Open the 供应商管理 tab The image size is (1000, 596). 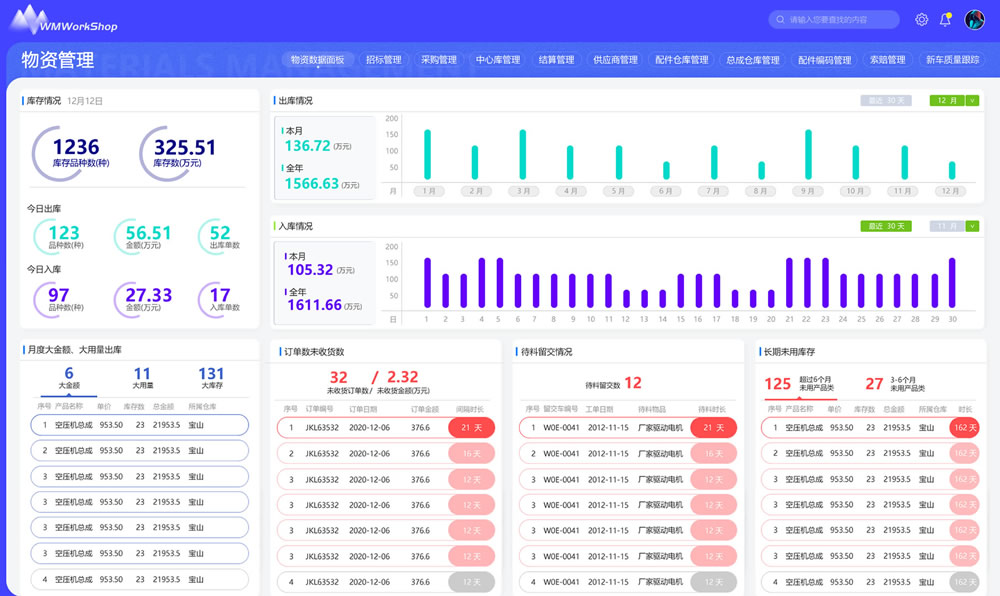pyautogui.click(x=615, y=60)
